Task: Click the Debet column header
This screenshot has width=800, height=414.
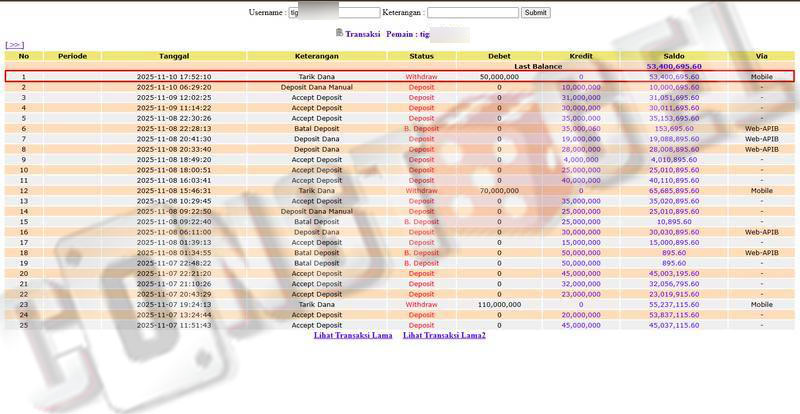Action: pos(499,56)
